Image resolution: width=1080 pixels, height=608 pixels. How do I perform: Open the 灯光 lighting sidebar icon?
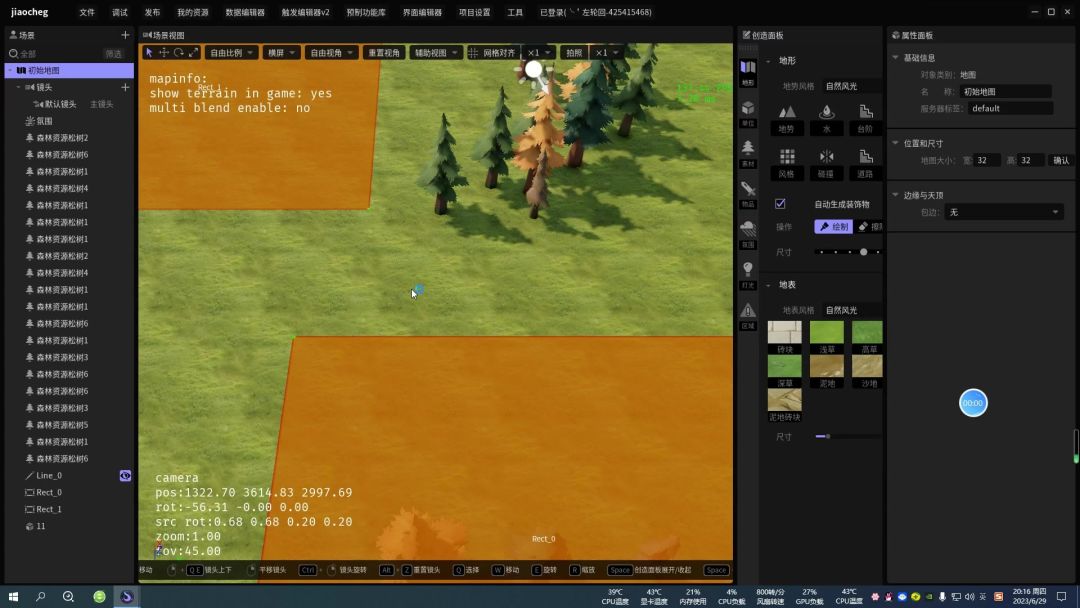(748, 274)
